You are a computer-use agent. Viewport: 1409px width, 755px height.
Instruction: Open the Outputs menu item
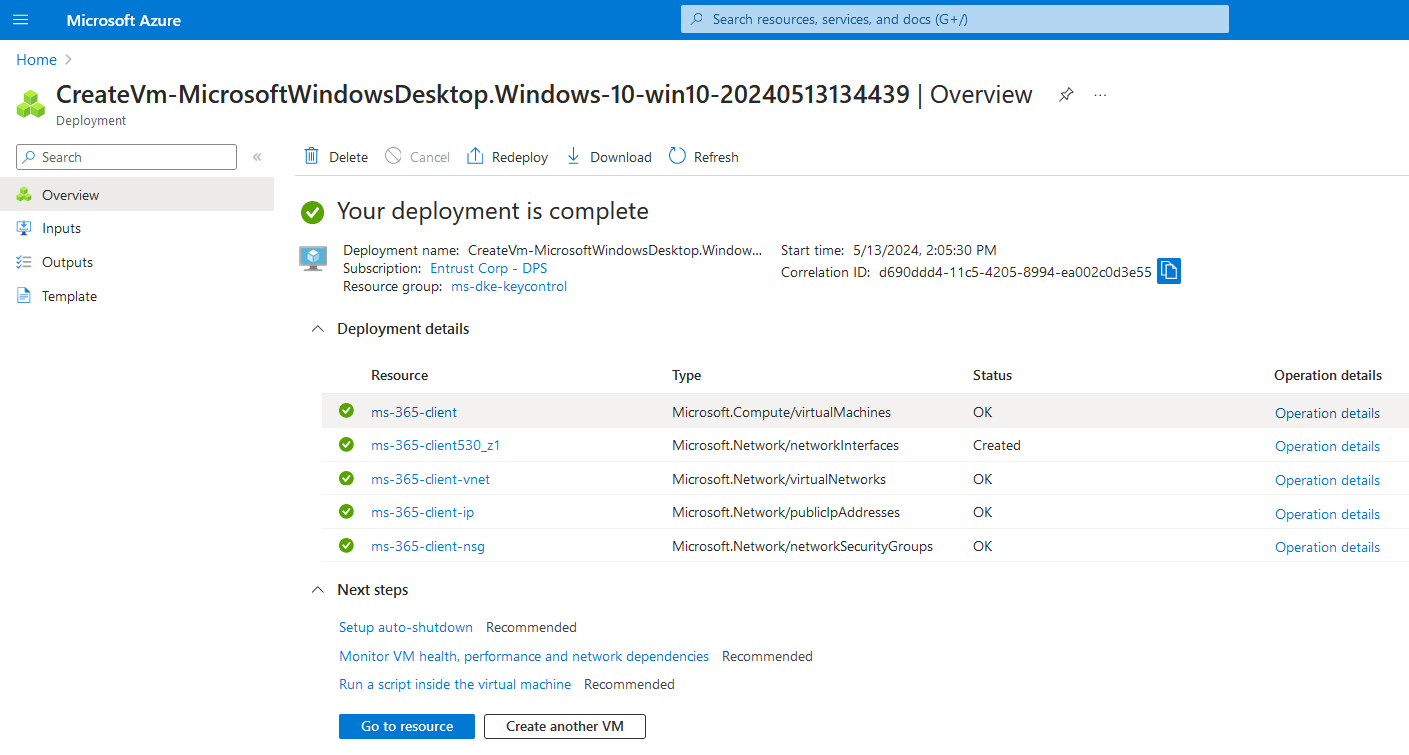tap(137, 262)
